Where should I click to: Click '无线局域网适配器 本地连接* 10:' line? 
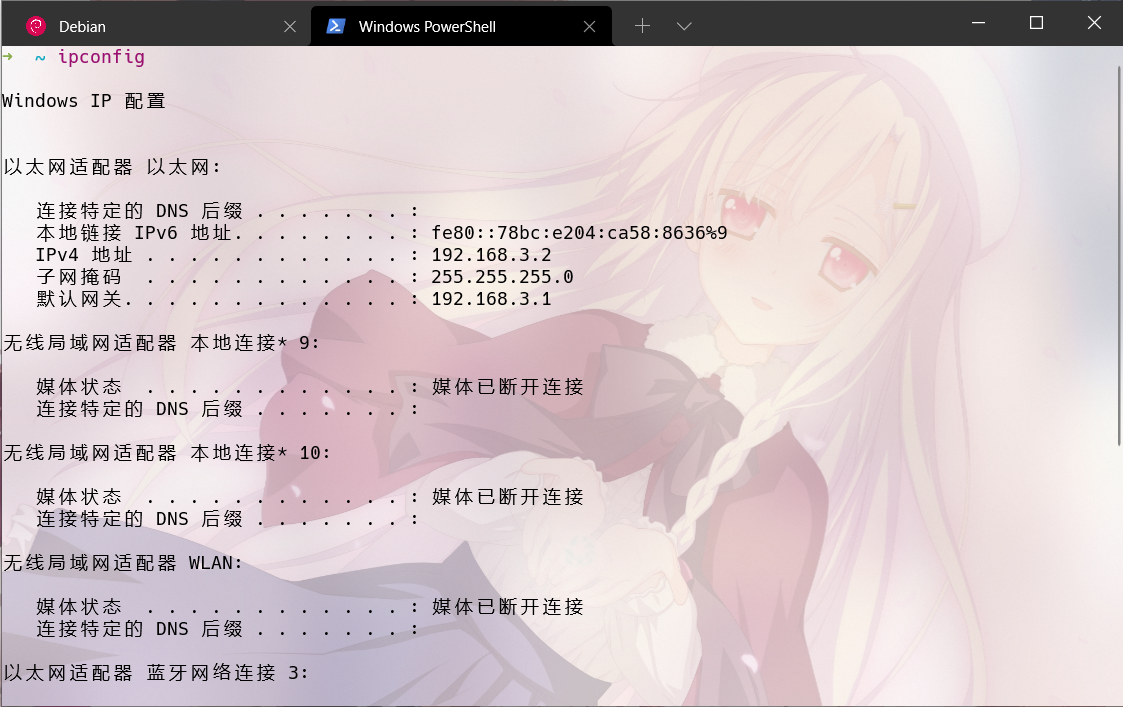click(167, 453)
